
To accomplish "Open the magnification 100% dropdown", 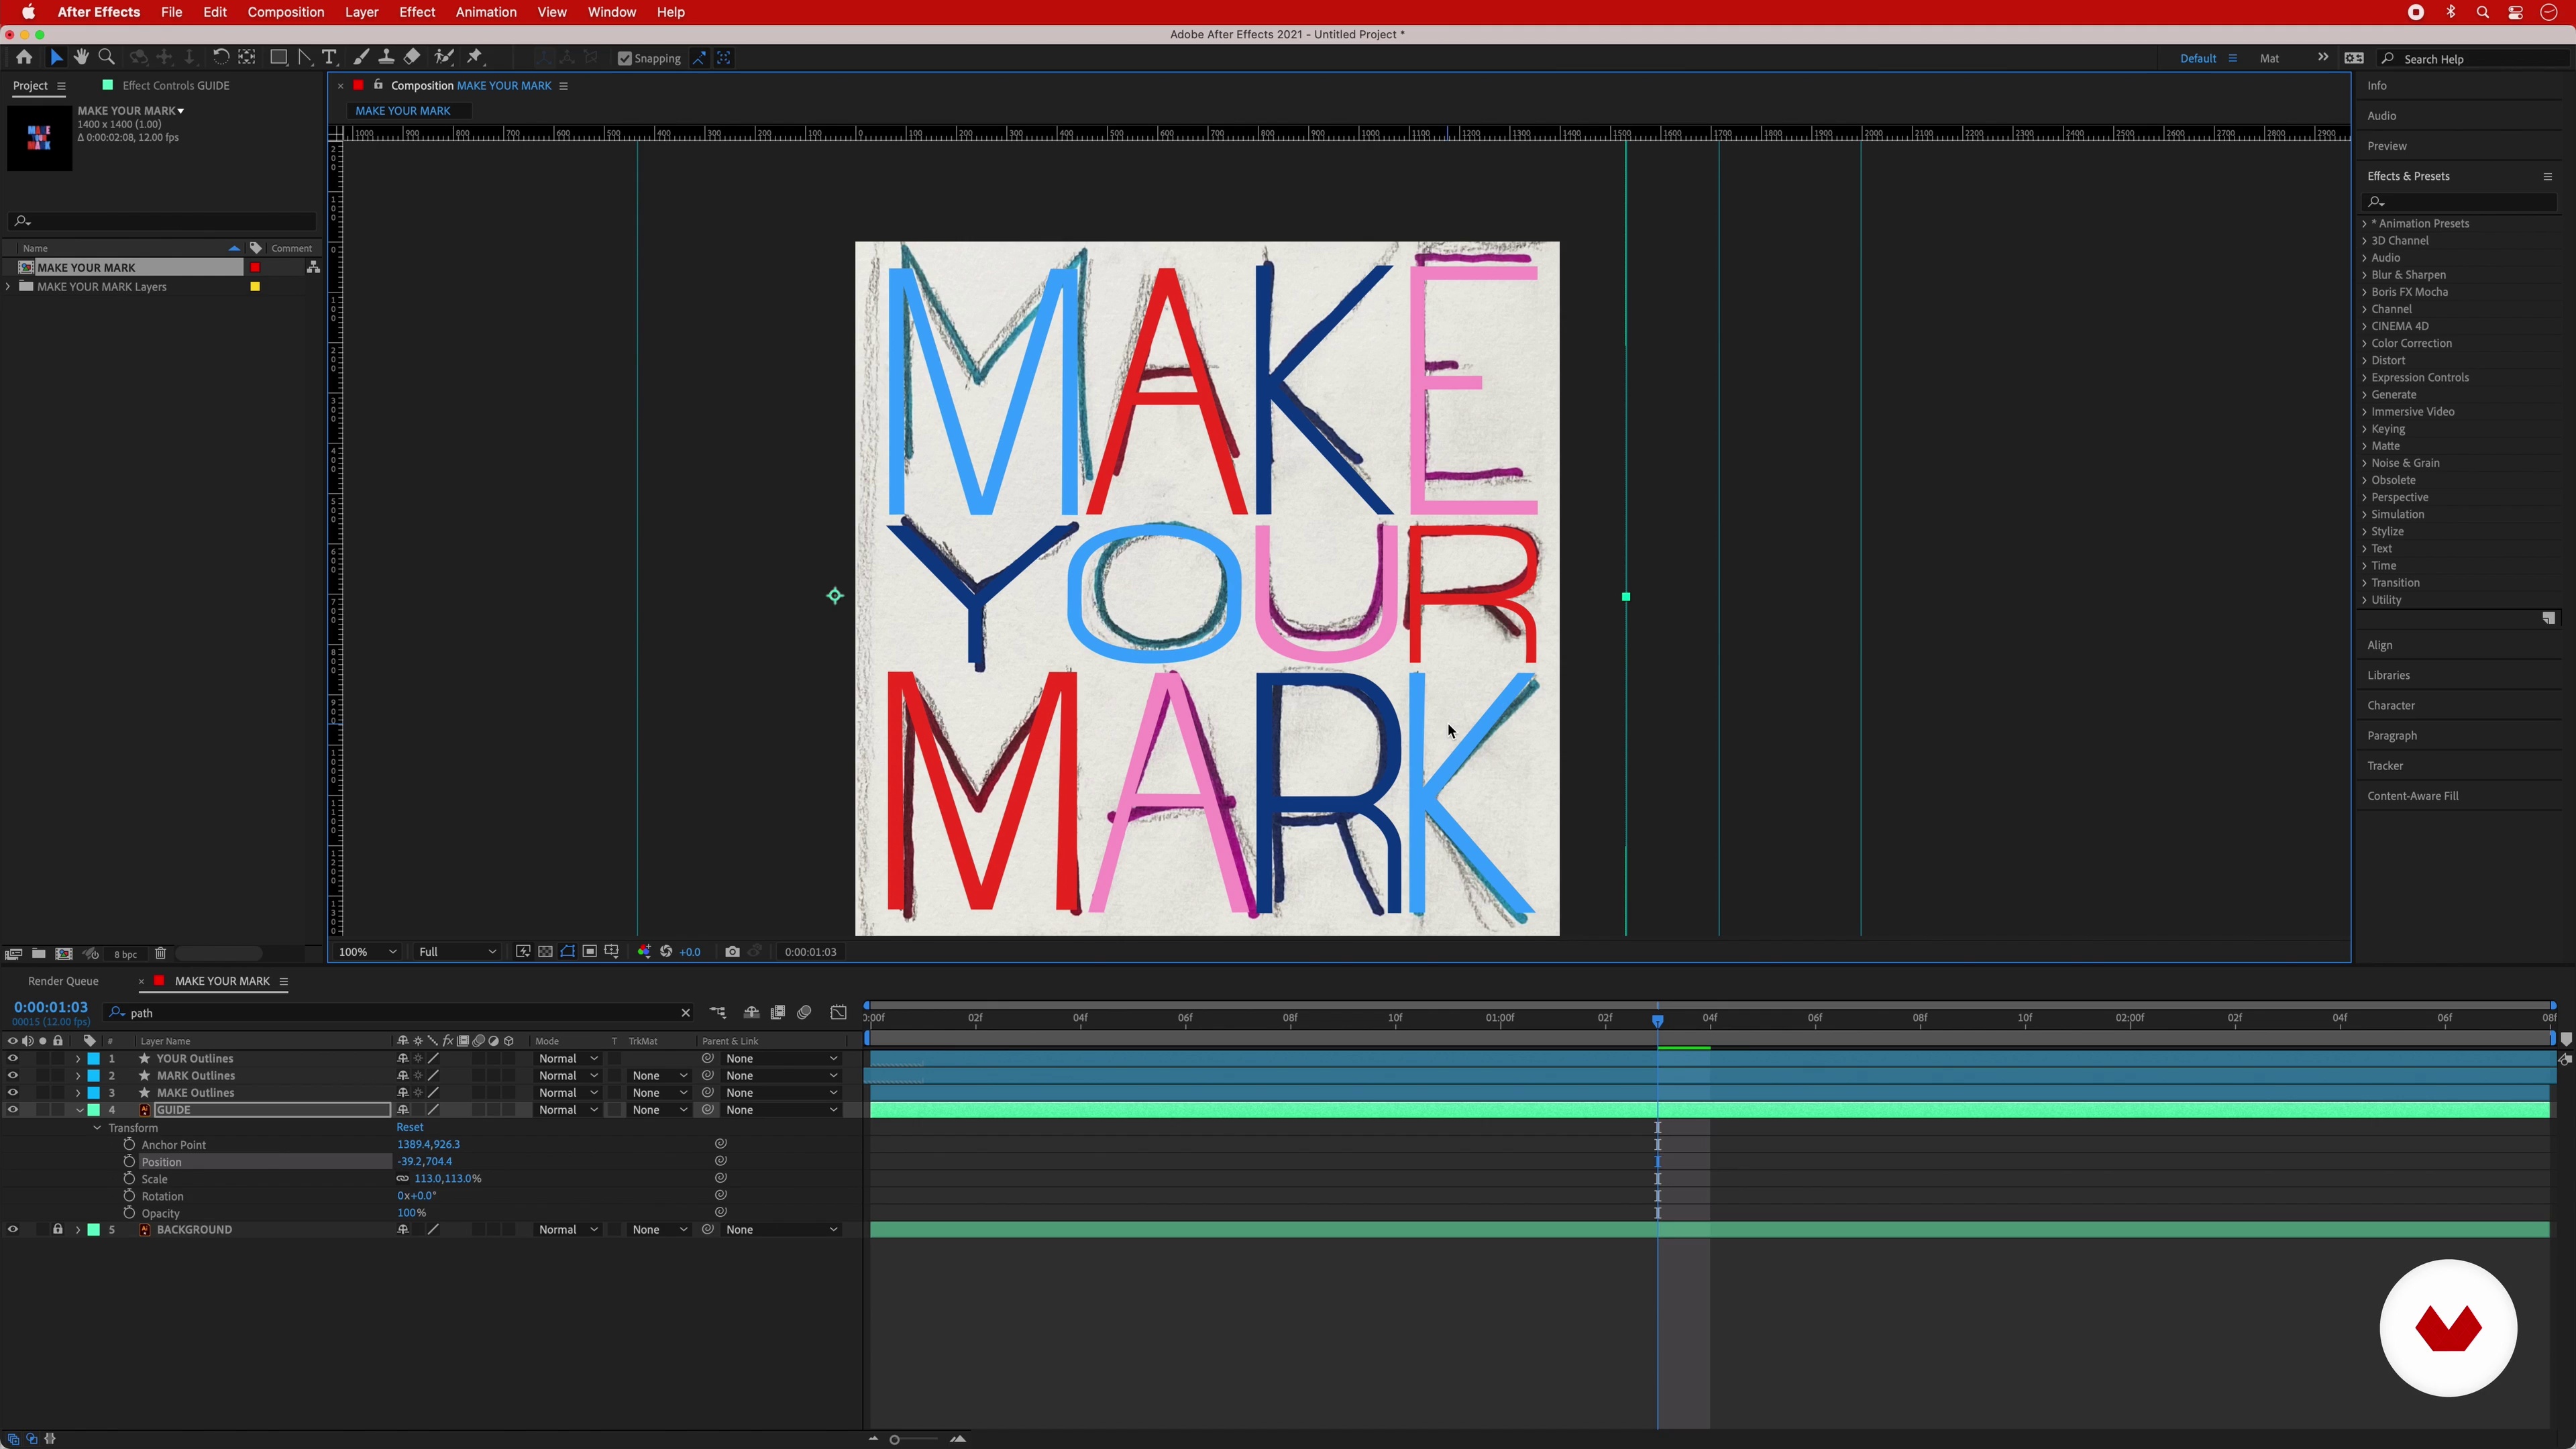I will coord(368,952).
